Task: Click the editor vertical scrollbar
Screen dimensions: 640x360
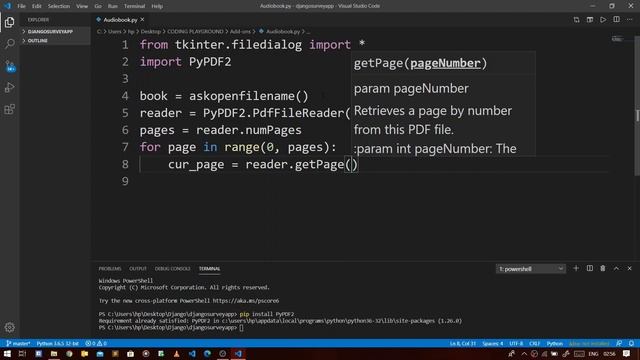Action: pos(637,106)
